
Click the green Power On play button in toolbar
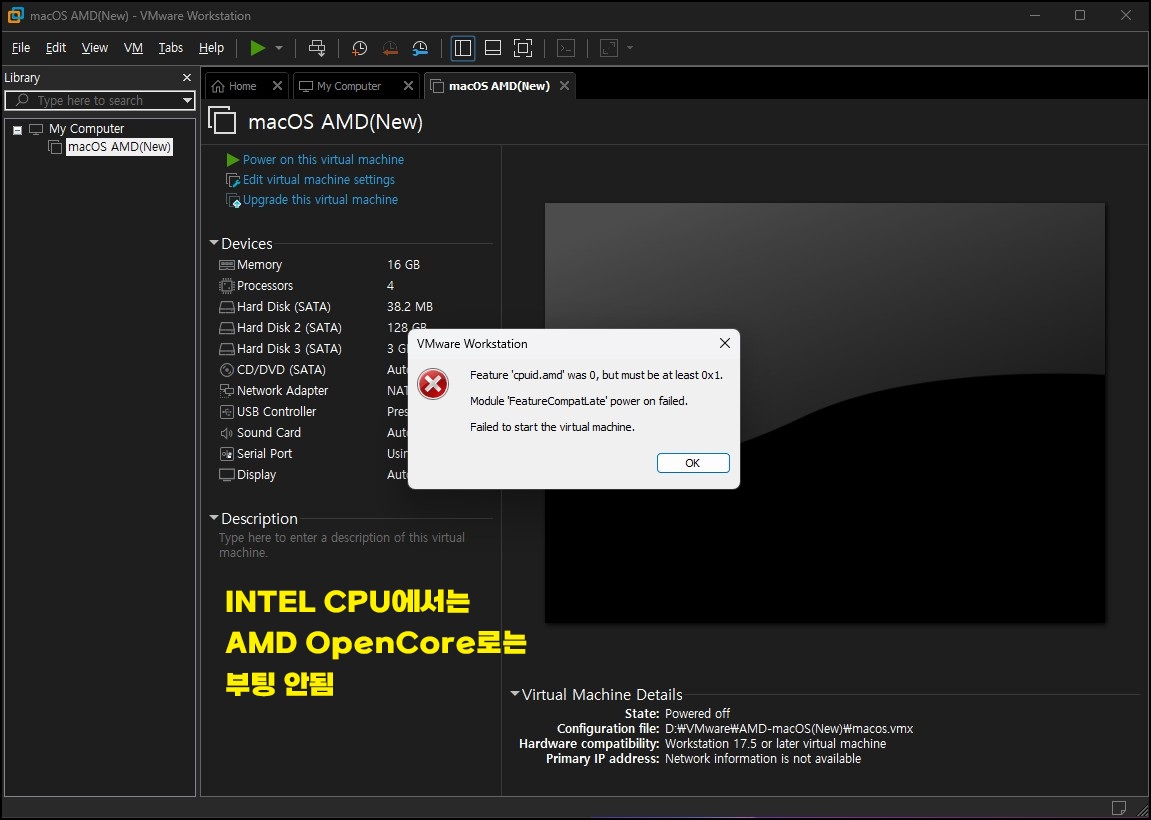pos(258,48)
